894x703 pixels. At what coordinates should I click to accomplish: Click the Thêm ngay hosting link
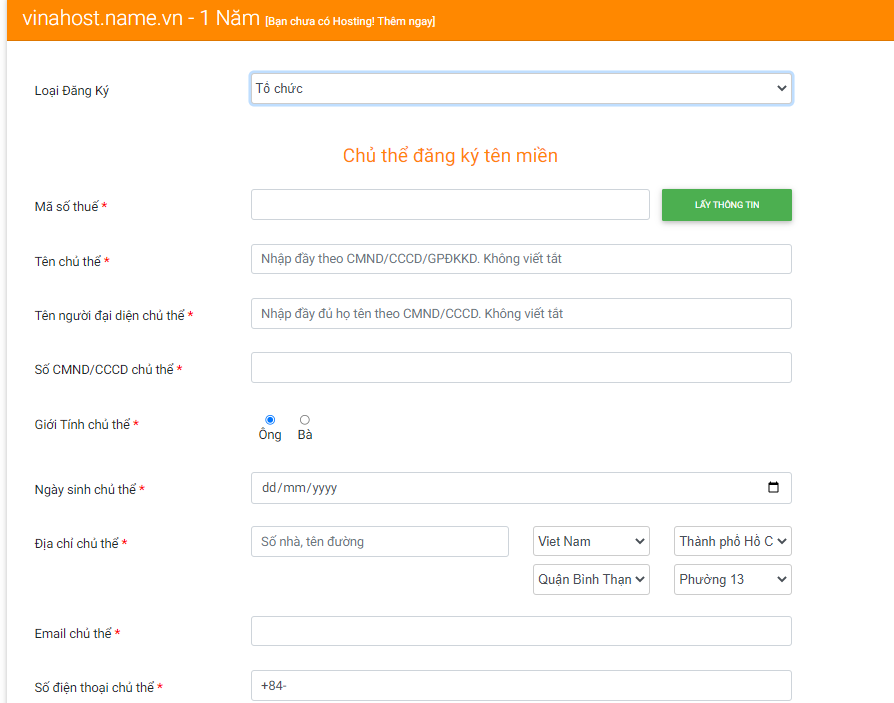coord(405,22)
